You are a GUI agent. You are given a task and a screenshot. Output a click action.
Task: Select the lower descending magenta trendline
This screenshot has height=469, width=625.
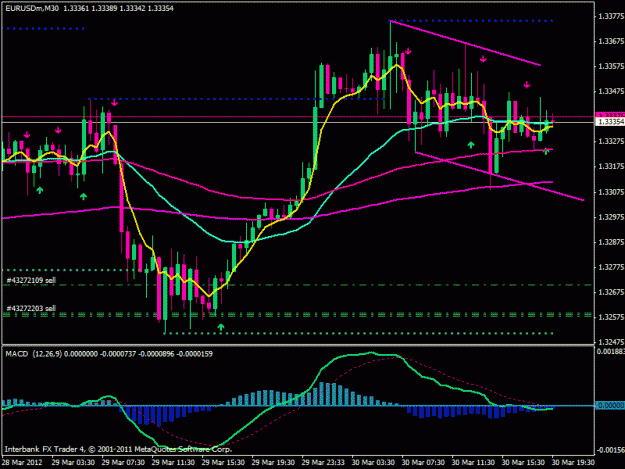pos(499,176)
